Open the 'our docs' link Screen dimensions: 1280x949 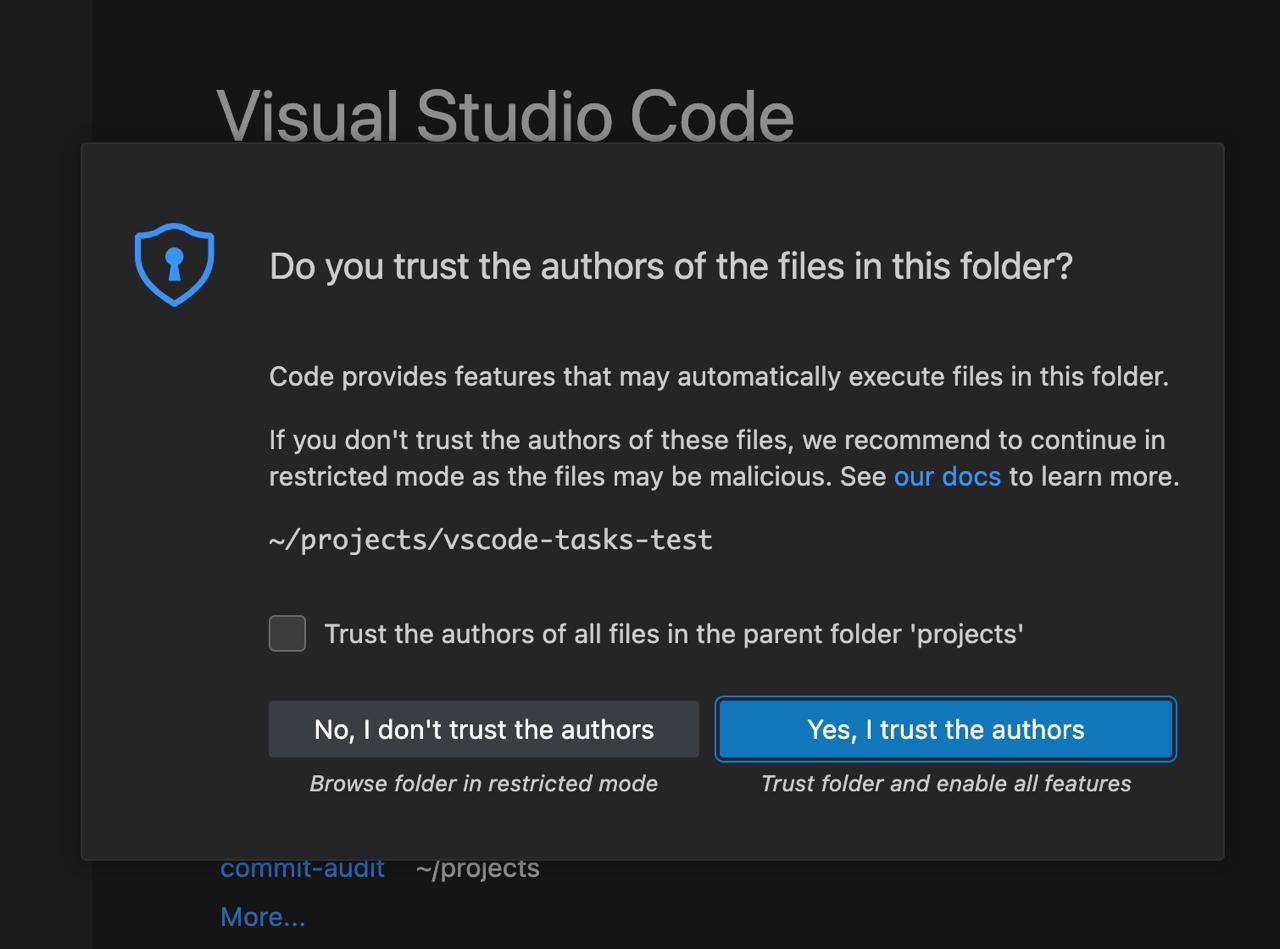[946, 476]
